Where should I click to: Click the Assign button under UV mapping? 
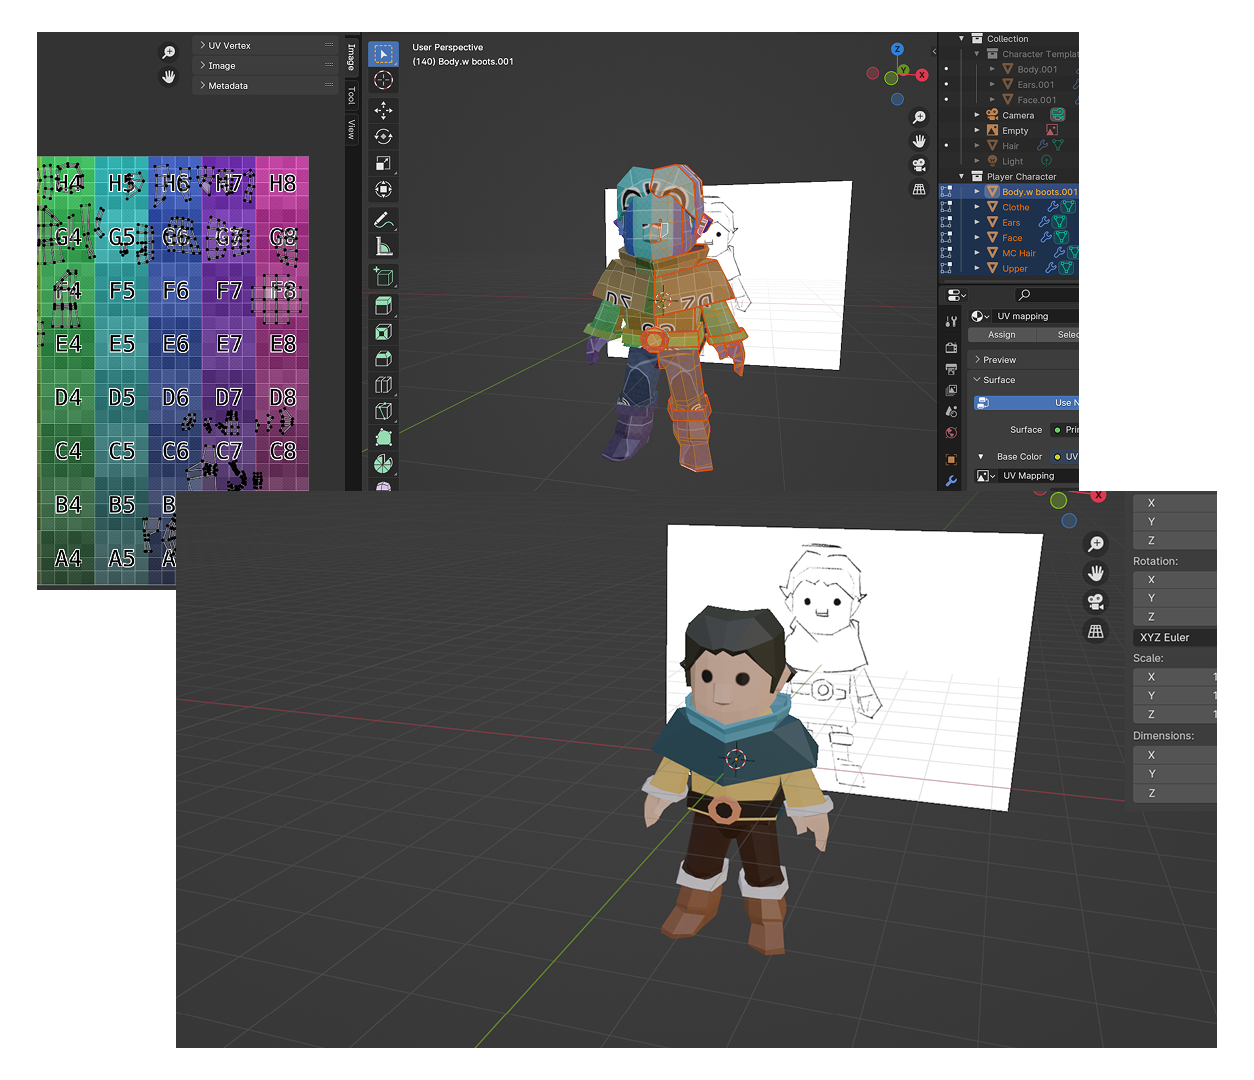1001,334
